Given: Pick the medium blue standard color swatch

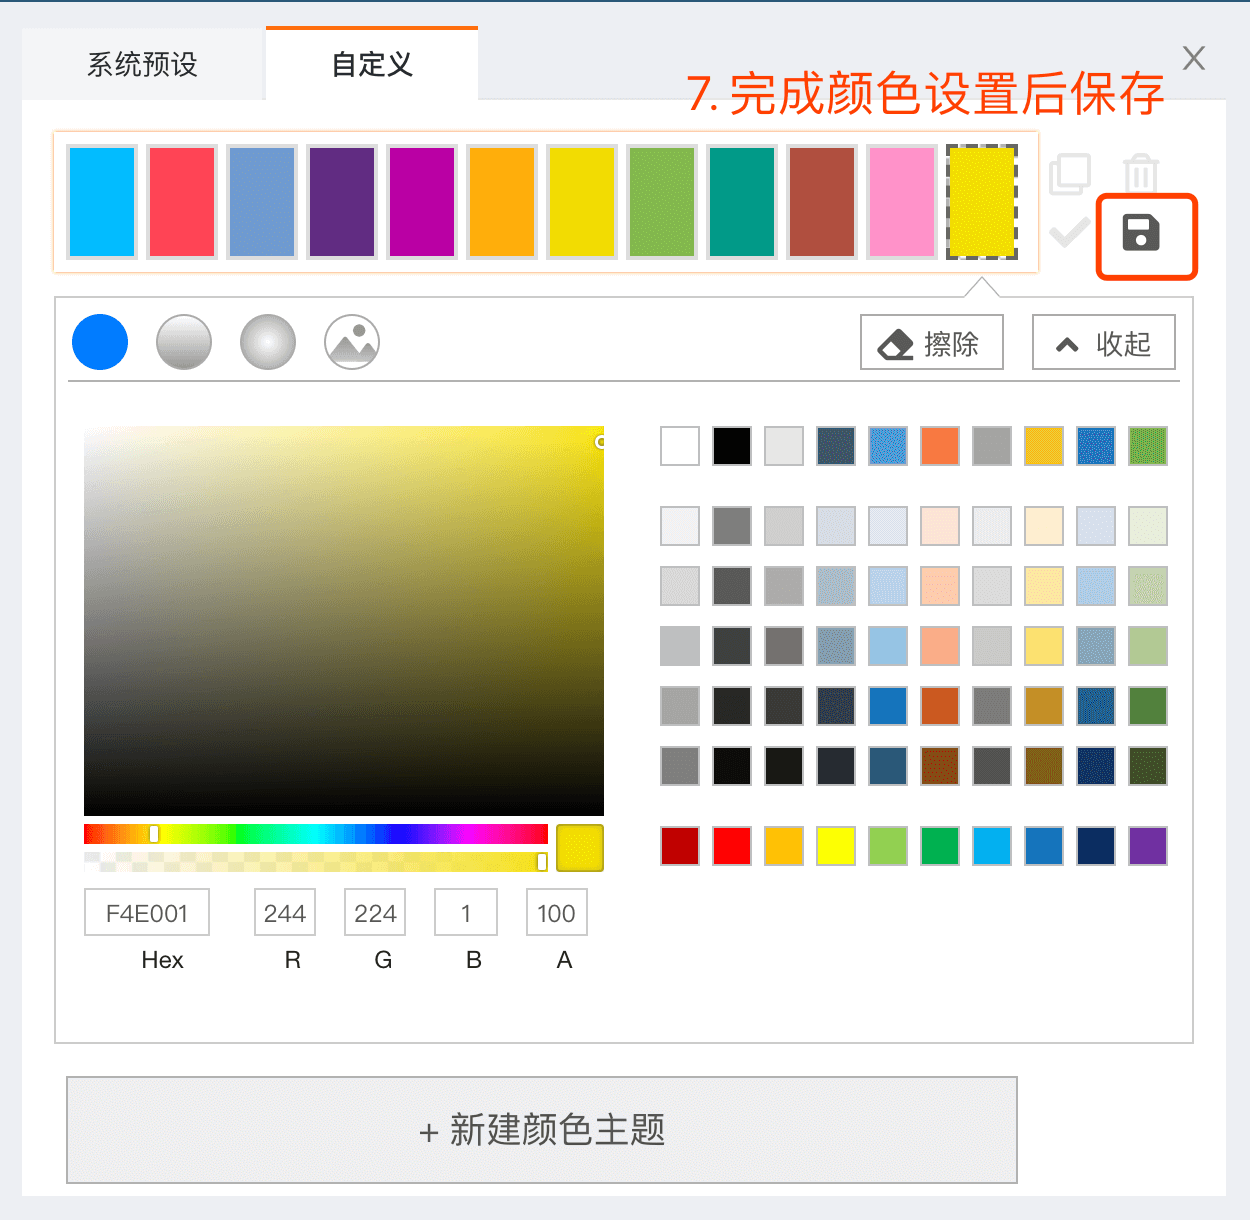Looking at the screenshot, I should point(1044,846).
